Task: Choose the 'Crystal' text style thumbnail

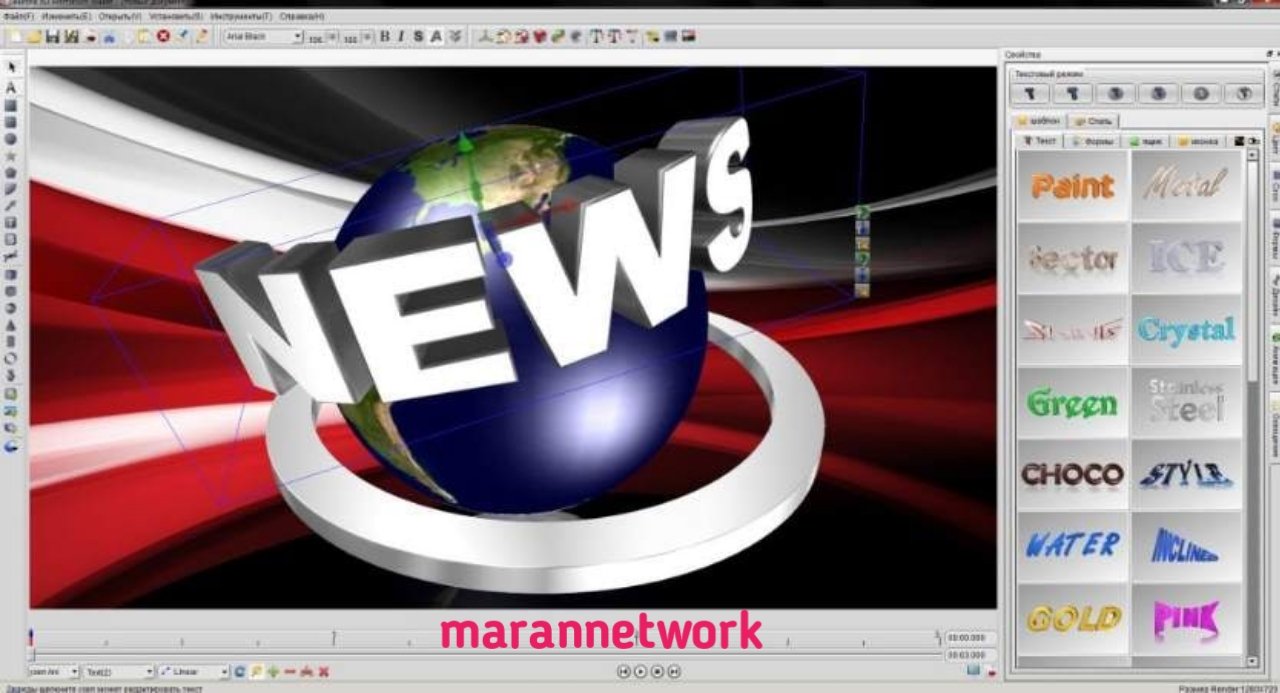Action: click(x=1186, y=329)
